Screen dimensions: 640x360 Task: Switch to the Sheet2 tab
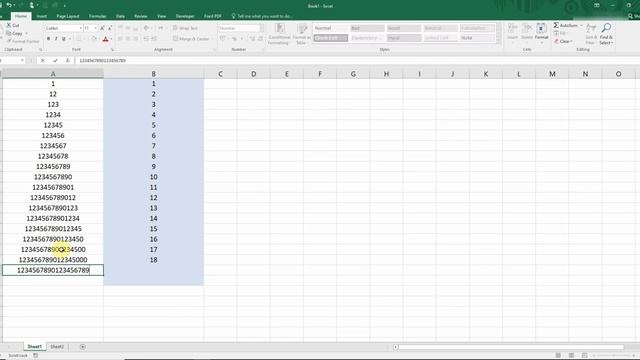[x=57, y=347]
